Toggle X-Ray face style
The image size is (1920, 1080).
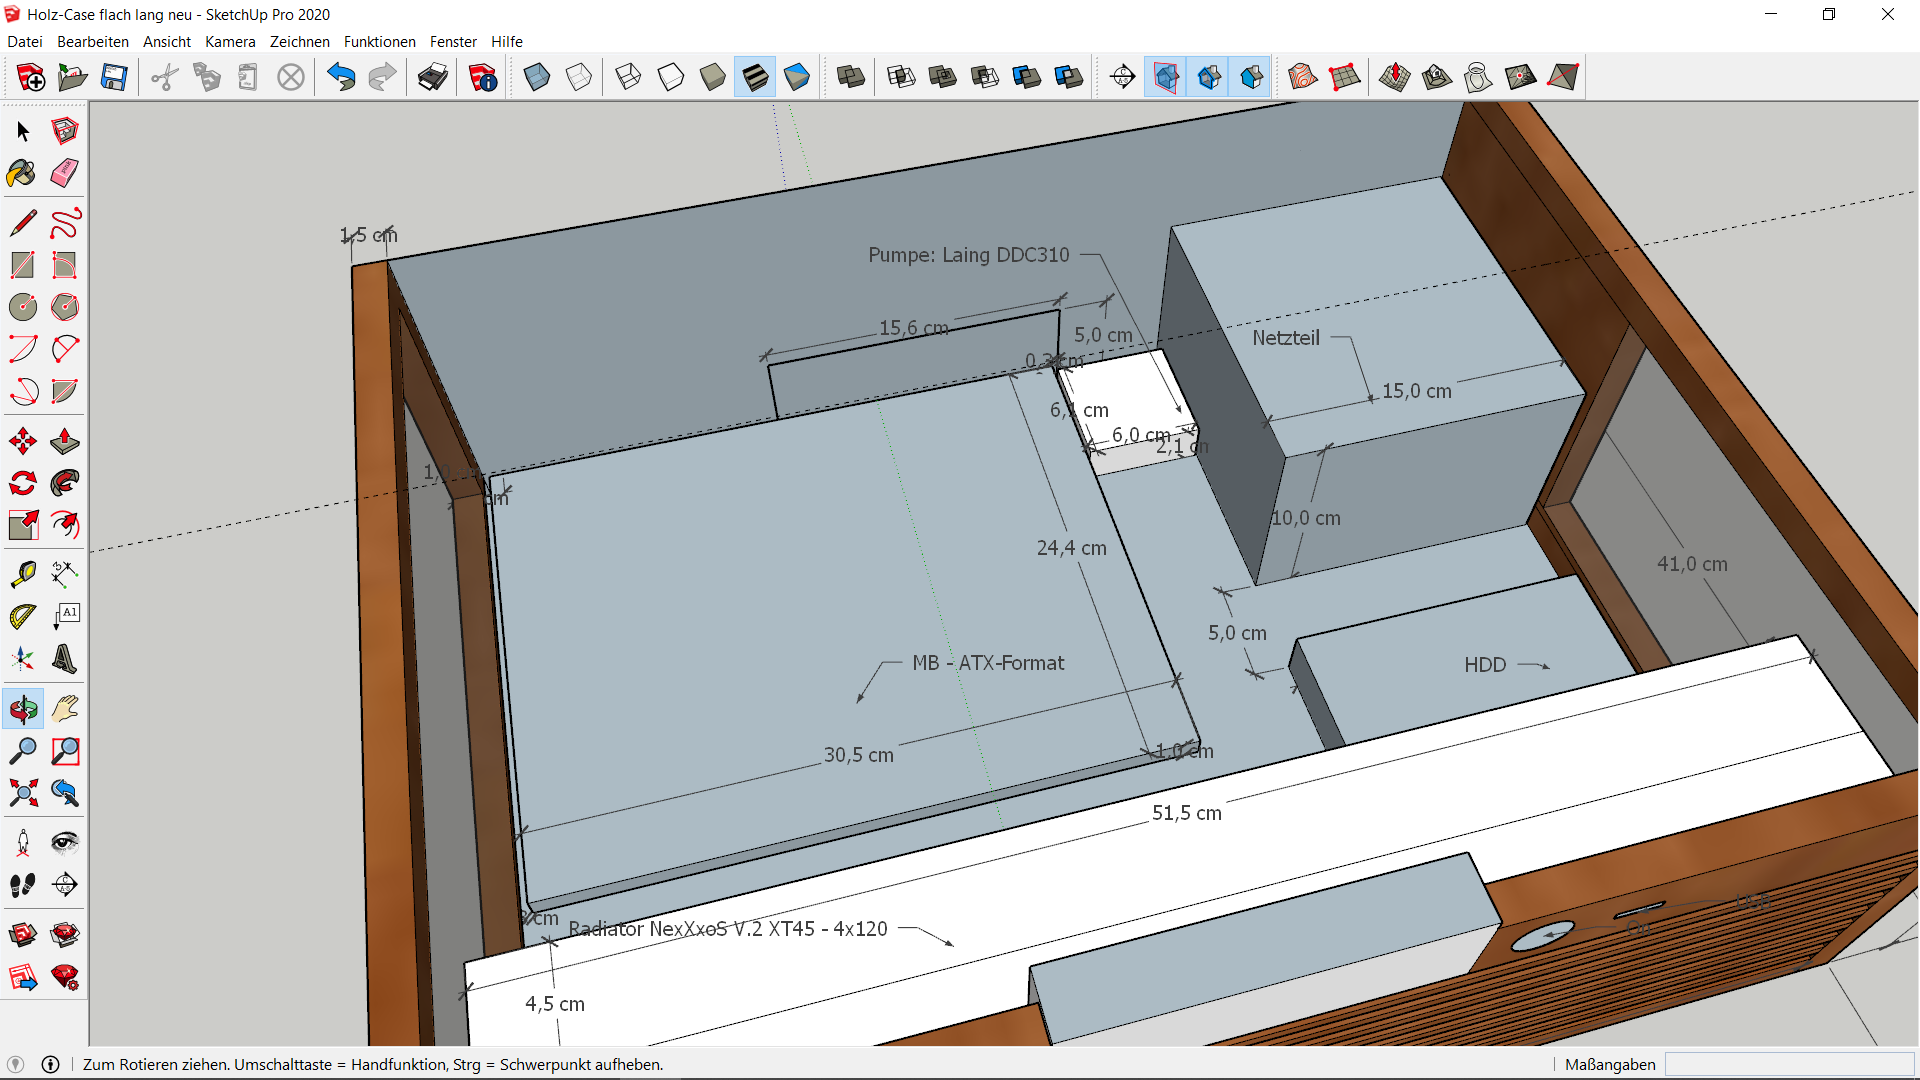coord(537,77)
